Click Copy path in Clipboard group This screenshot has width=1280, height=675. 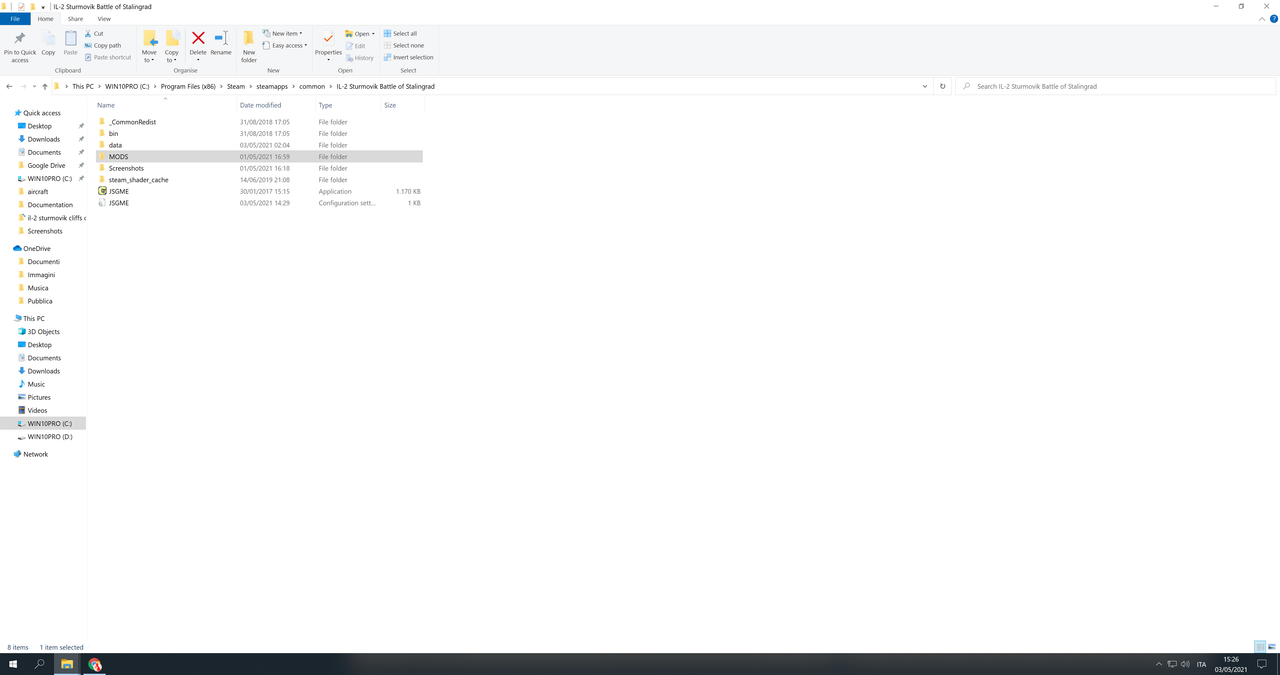coord(103,45)
